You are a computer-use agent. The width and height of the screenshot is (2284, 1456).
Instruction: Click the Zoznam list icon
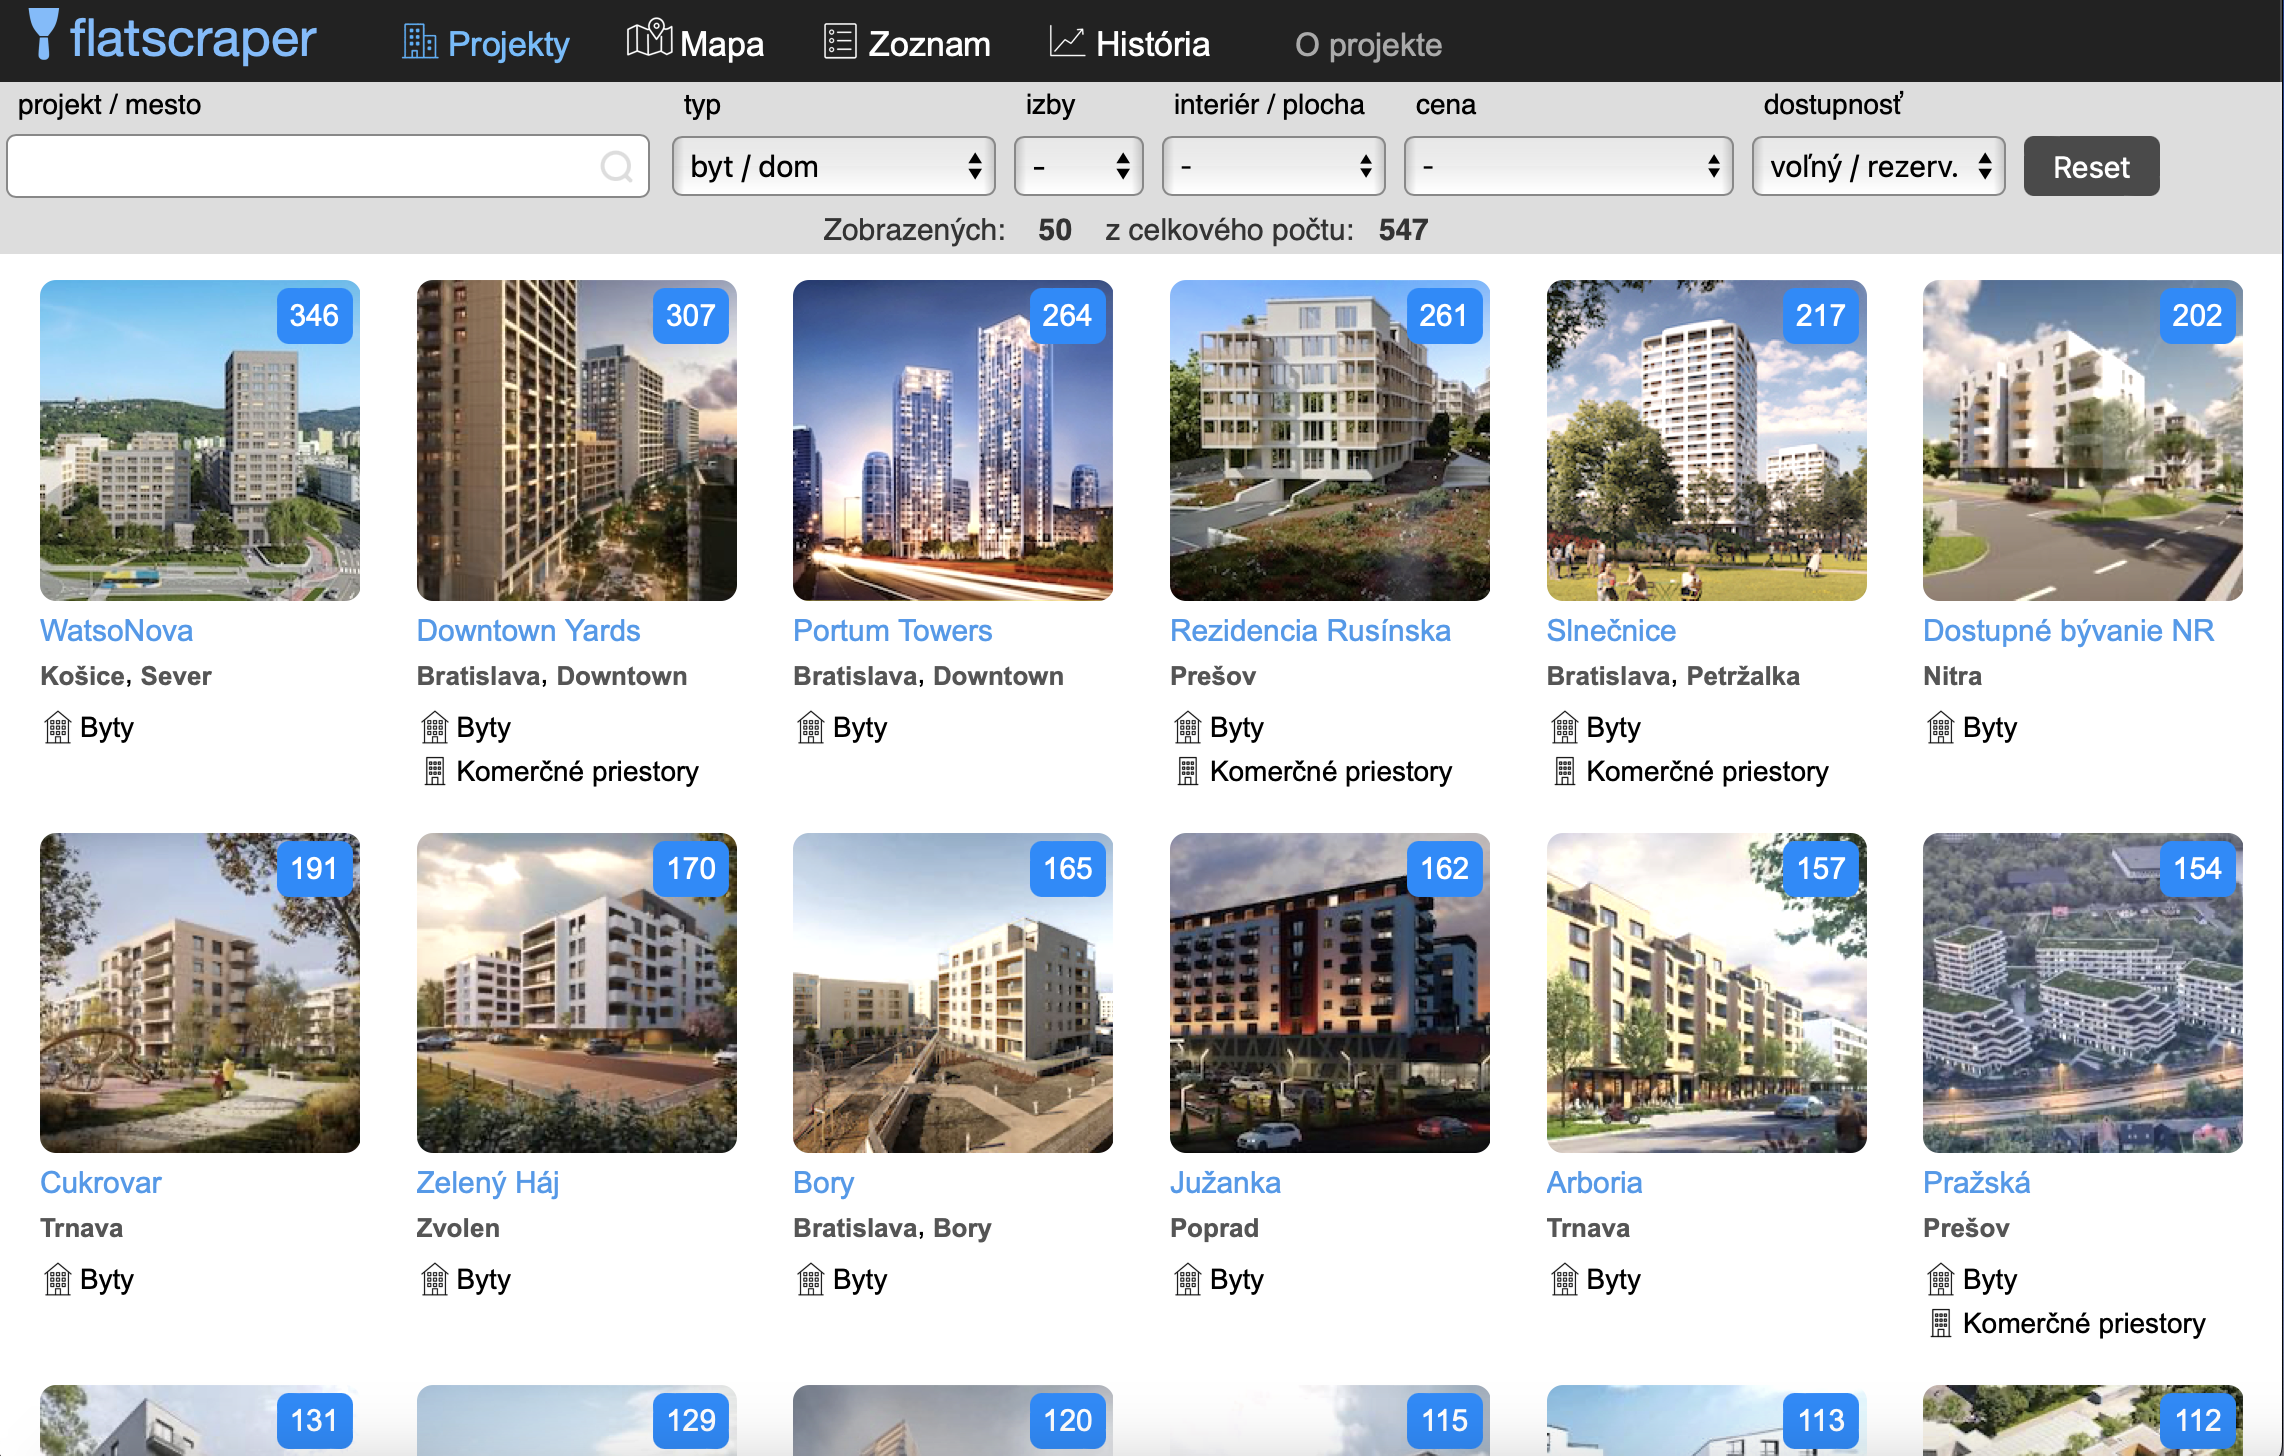click(x=840, y=42)
